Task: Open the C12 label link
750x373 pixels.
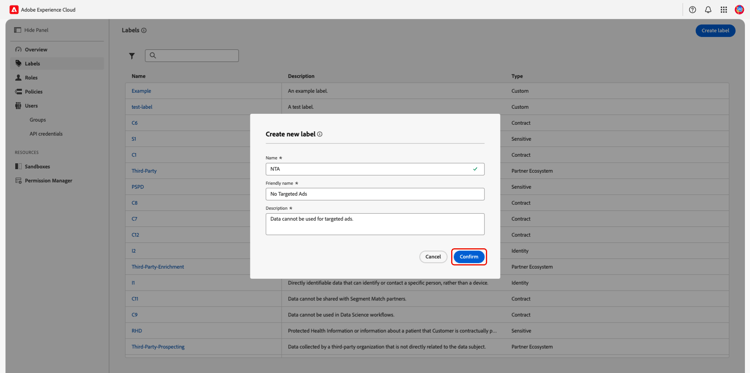Action: coord(135,235)
